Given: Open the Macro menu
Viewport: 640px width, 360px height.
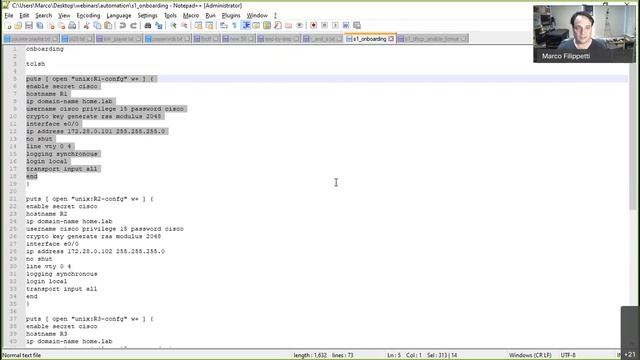Looking at the screenshot, I should (191, 16).
